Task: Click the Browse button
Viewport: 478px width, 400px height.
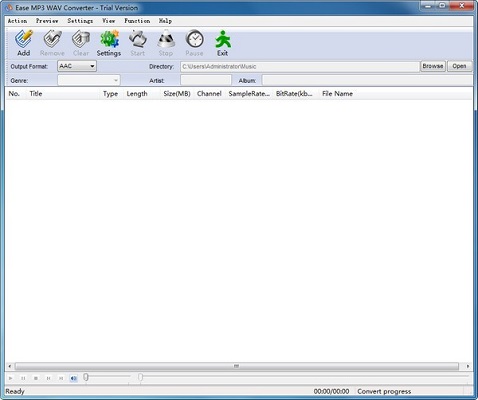Action: coord(433,66)
